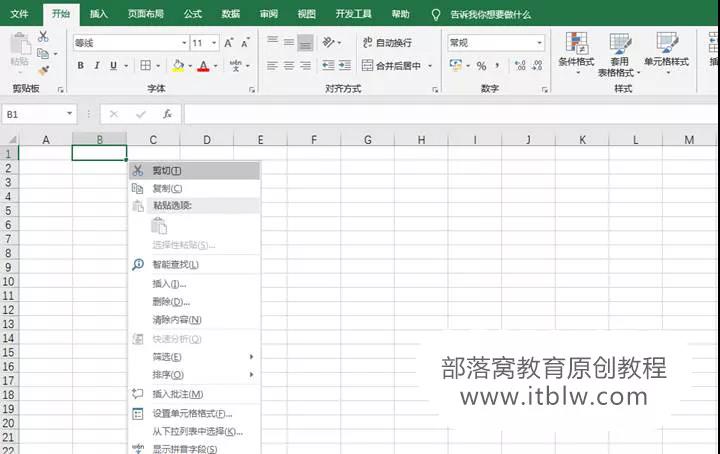
Task: Align text left
Action: tap(272, 66)
